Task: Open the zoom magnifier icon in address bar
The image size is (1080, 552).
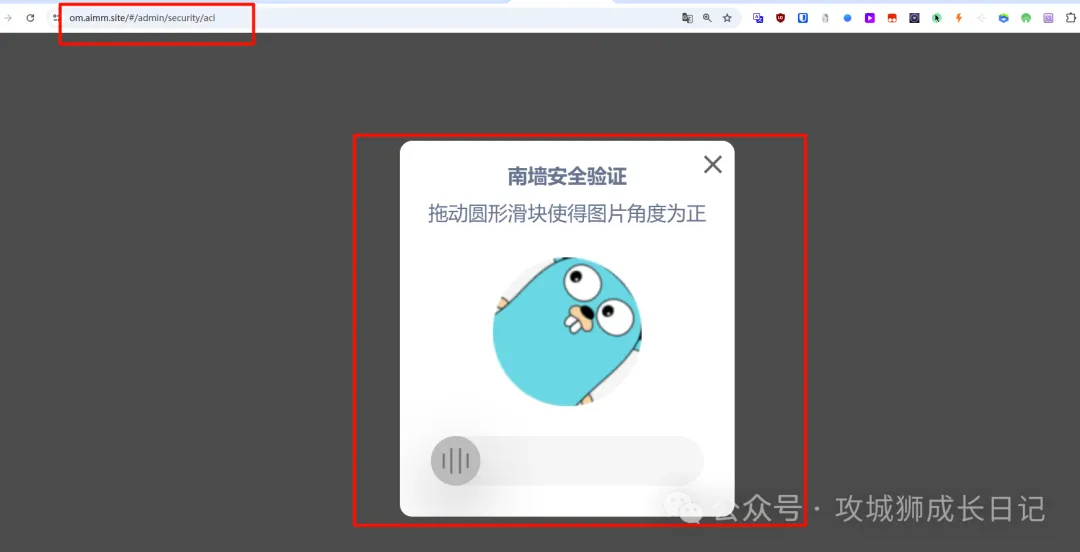Action: click(707, 18)
